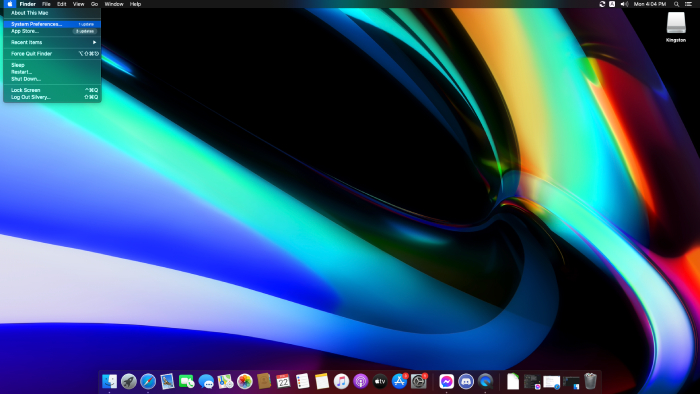Screen dimensions: 700x394
Task: Open FaceTime in the Dock
Action: (187, 382)
